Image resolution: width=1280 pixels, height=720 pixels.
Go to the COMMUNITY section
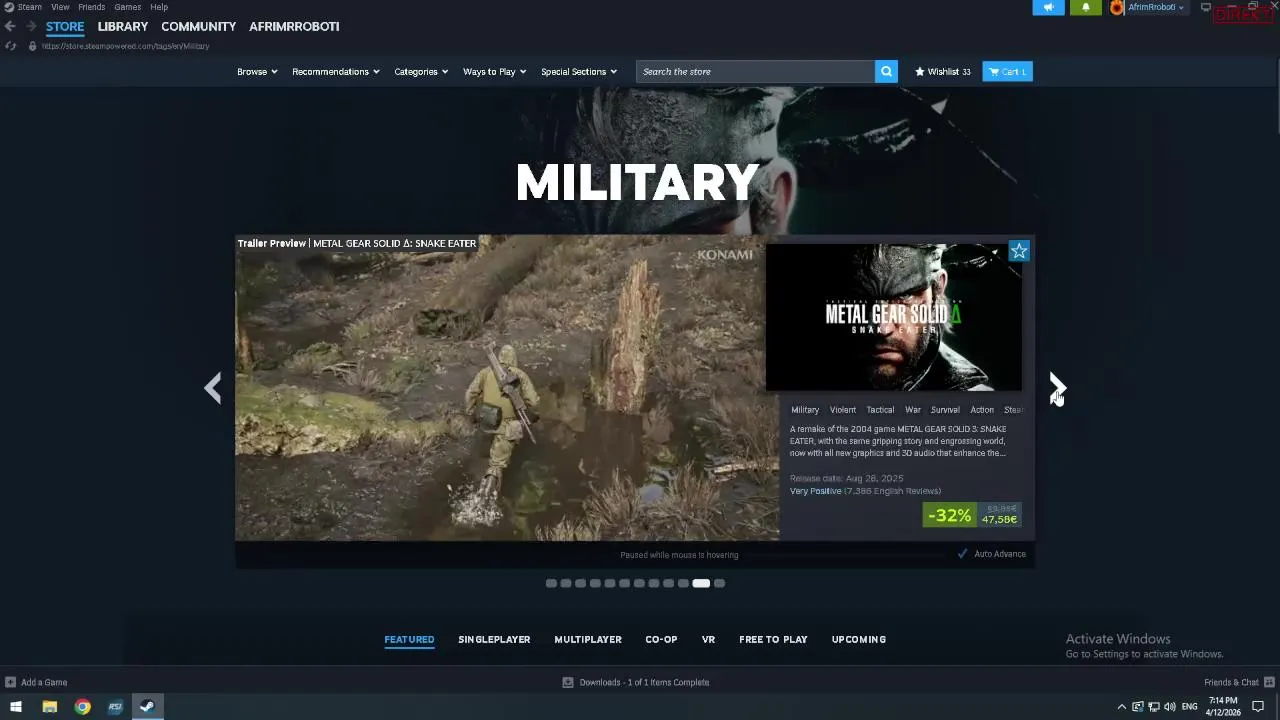click(x=198, y=26)
